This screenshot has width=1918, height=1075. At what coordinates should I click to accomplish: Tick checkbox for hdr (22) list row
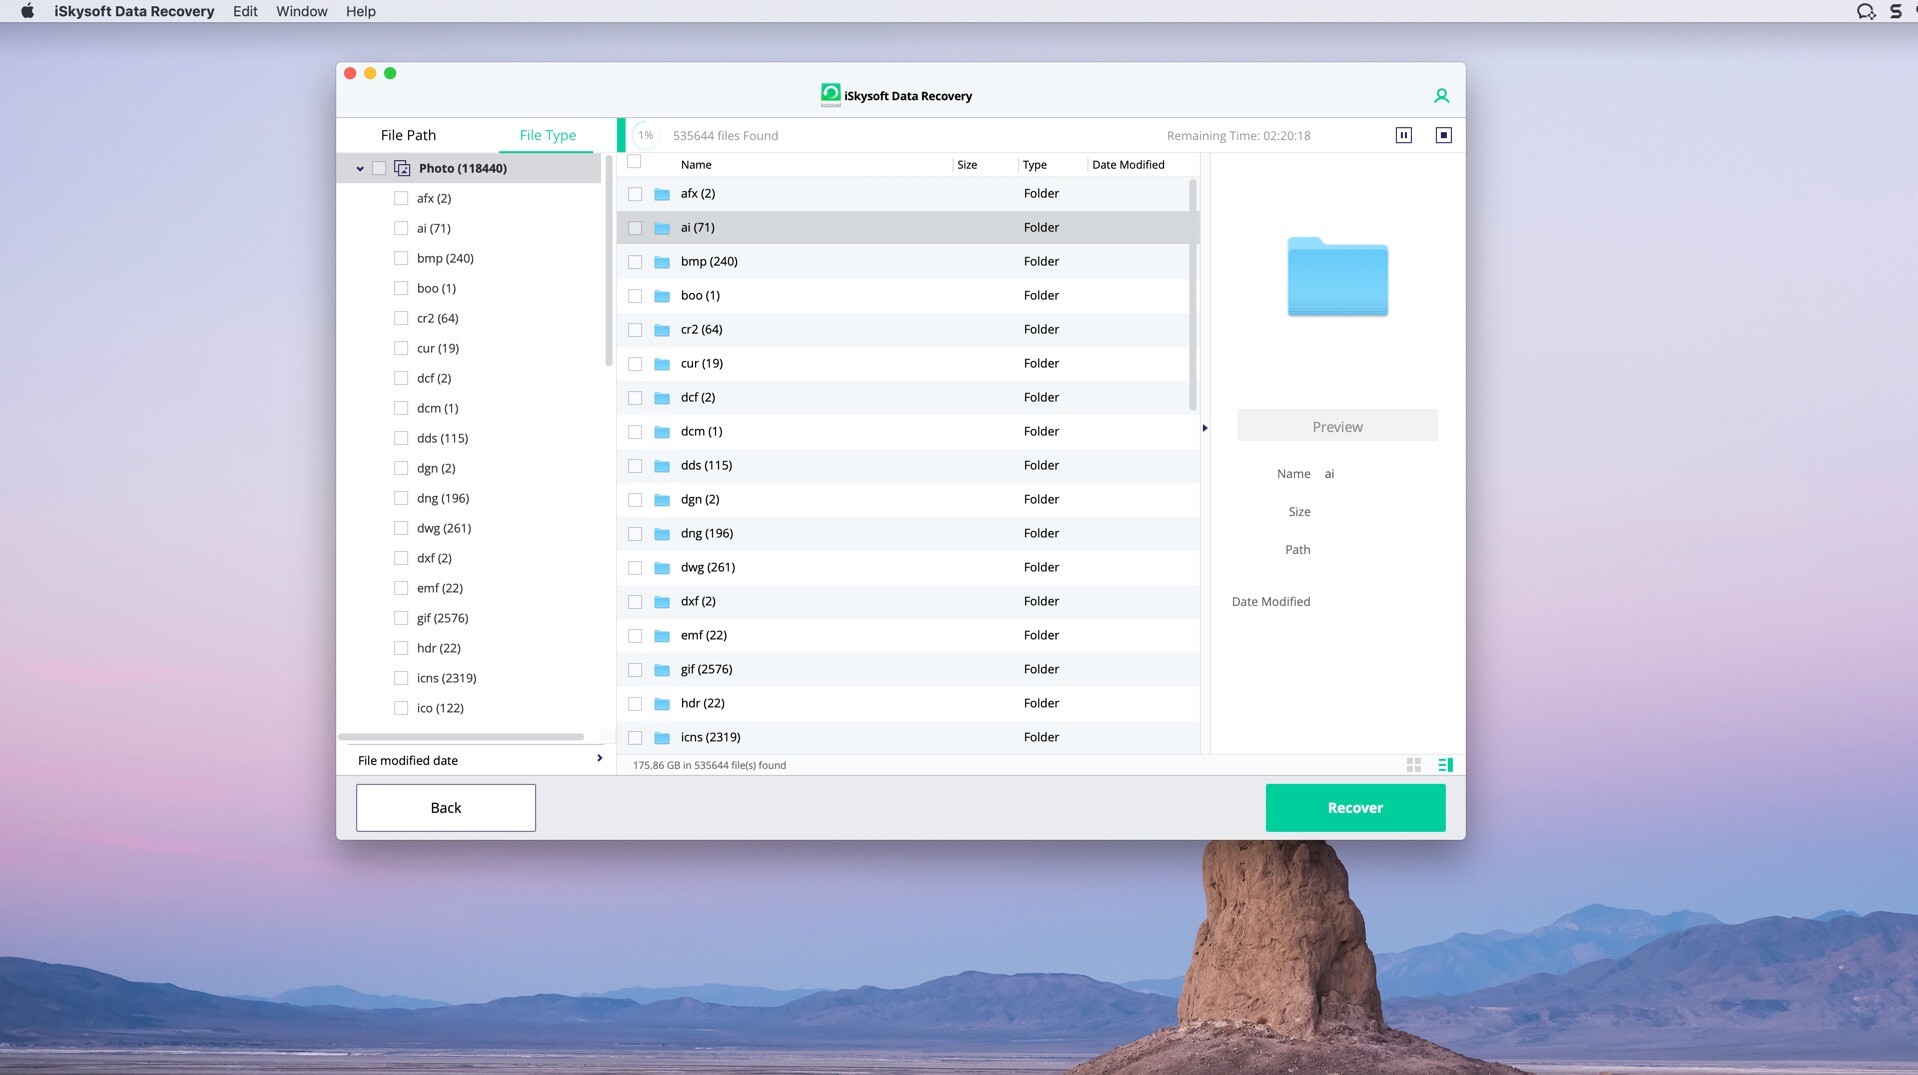[635, 704]
